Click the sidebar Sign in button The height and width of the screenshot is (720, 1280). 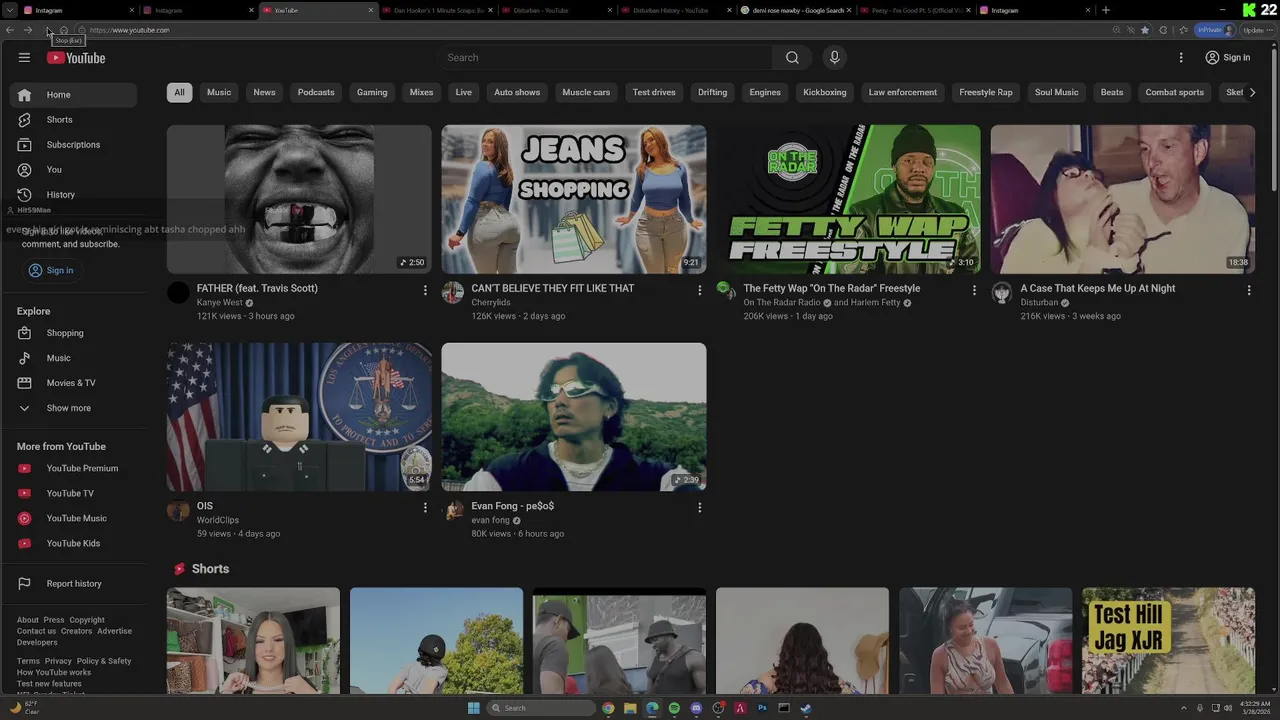(51, 270)
